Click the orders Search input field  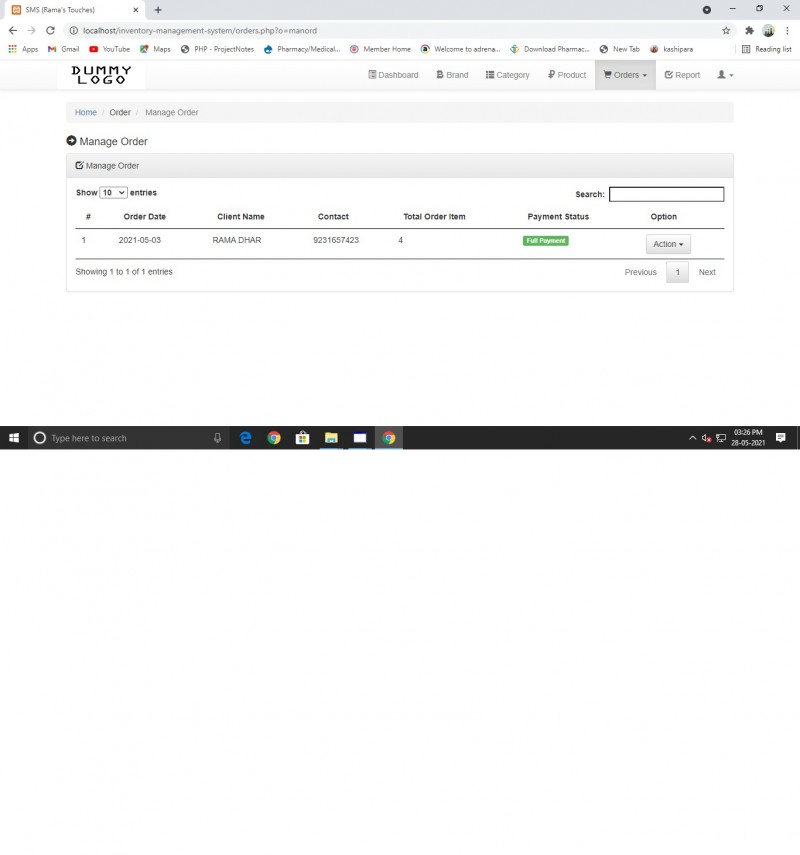point(666,194)
